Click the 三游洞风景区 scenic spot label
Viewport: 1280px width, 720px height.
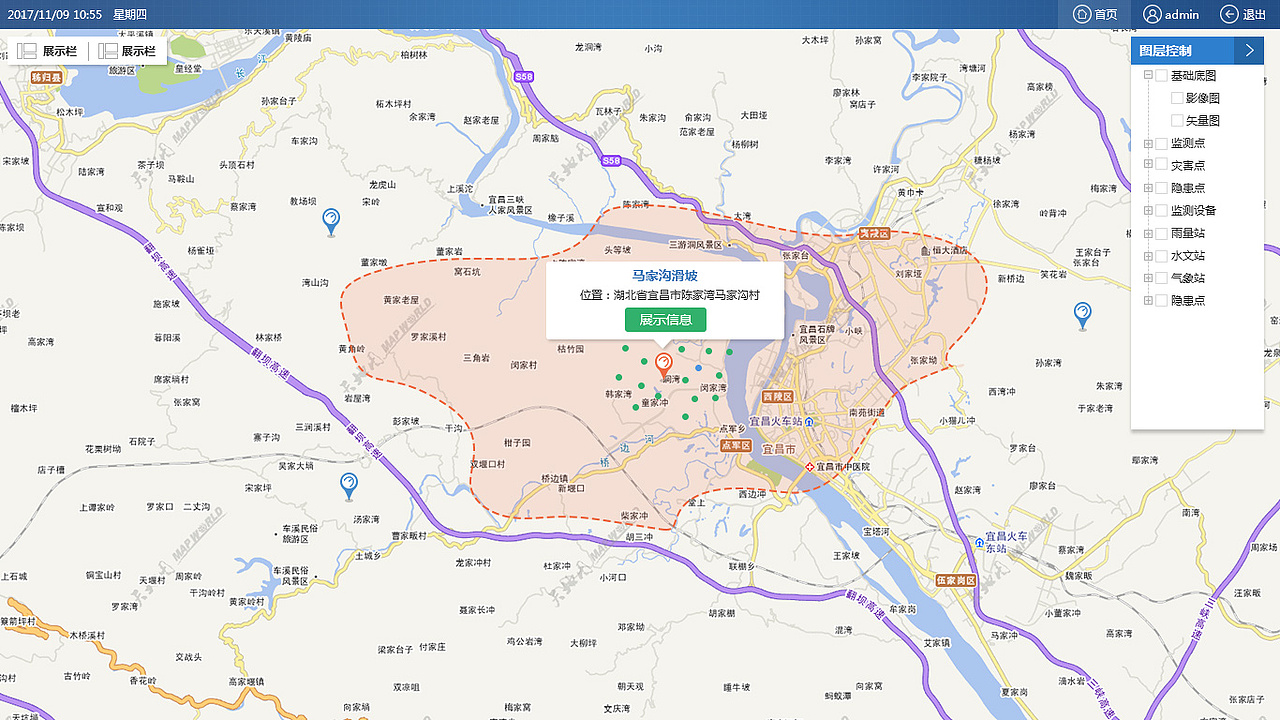[x=694, y=244]
